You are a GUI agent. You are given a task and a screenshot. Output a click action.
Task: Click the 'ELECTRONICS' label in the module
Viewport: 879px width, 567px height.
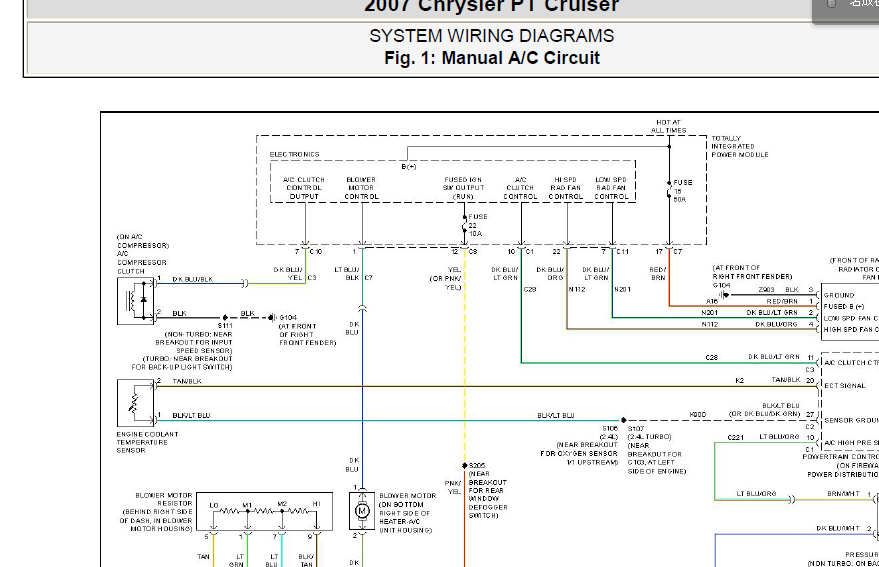[x=294, y=154]
